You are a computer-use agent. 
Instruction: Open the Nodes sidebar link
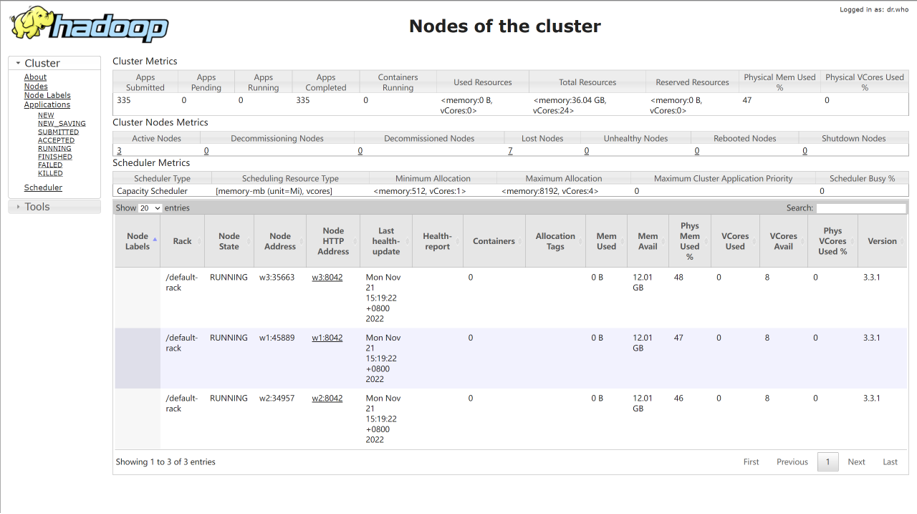pos(36,87)
